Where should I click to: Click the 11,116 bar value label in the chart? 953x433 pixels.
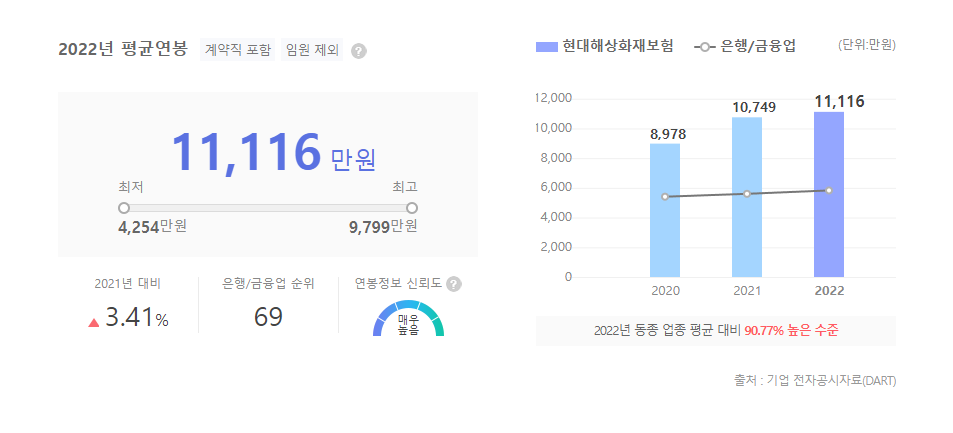(x=839, y=102)
